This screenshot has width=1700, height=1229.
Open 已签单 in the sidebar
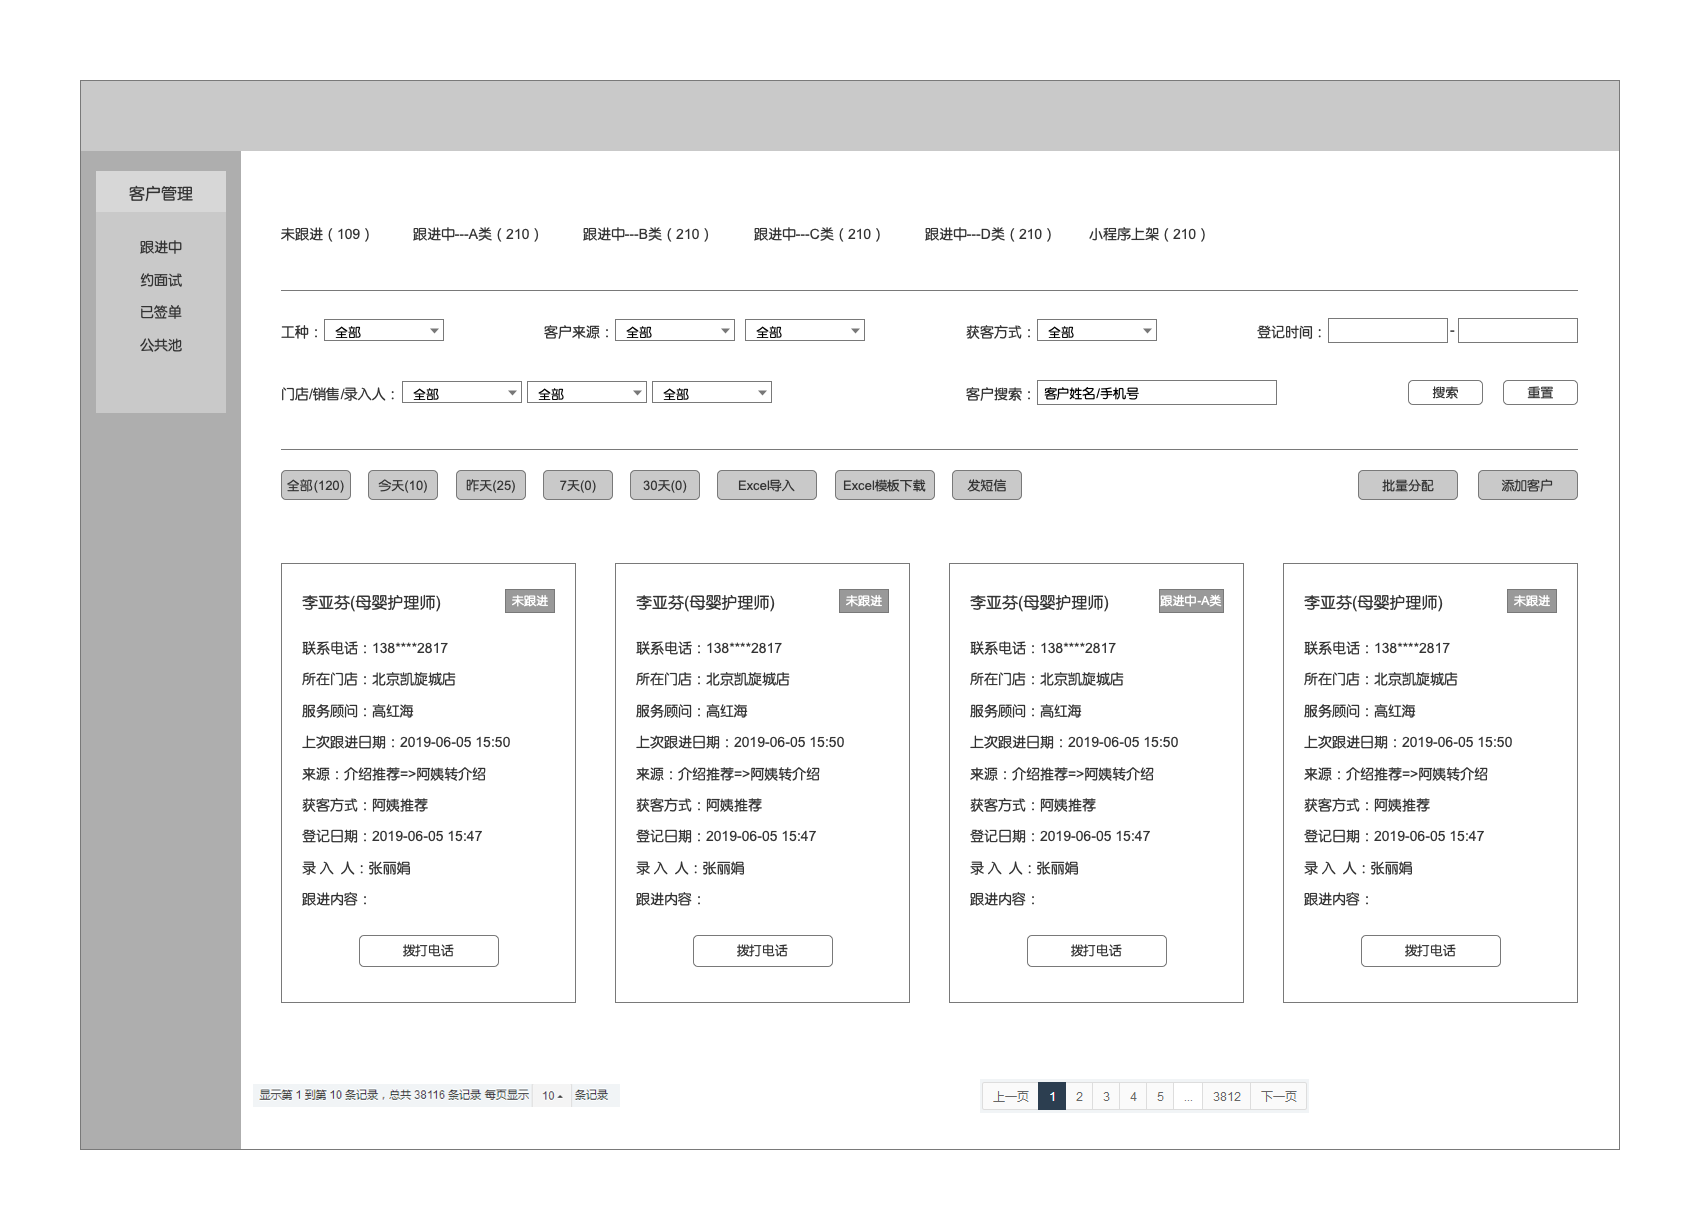pos(161,312)
